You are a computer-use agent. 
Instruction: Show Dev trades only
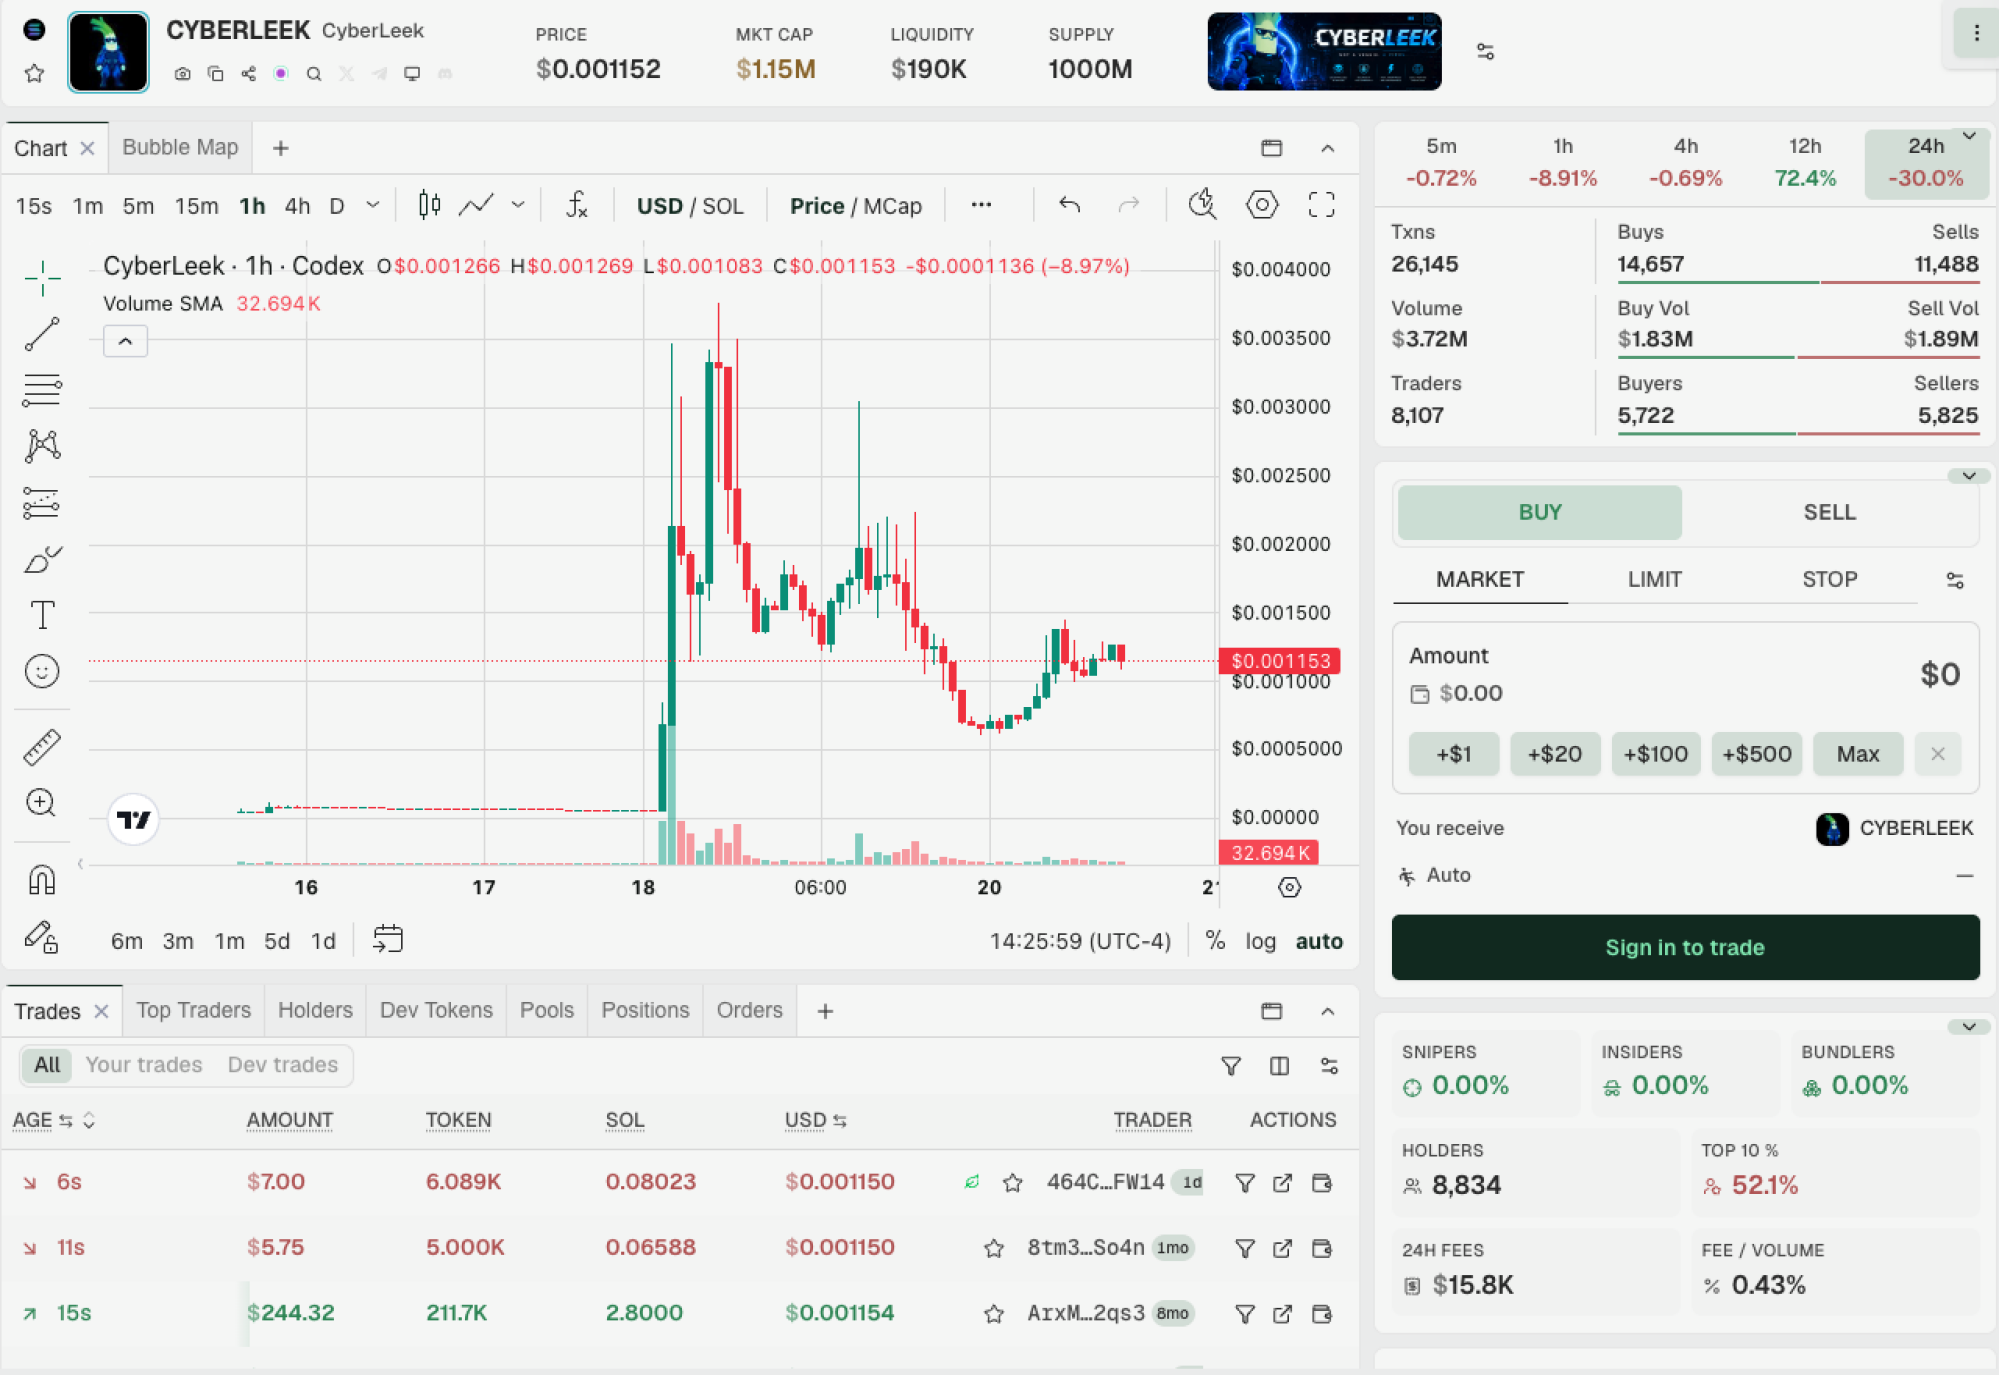tap(283, 1065)
